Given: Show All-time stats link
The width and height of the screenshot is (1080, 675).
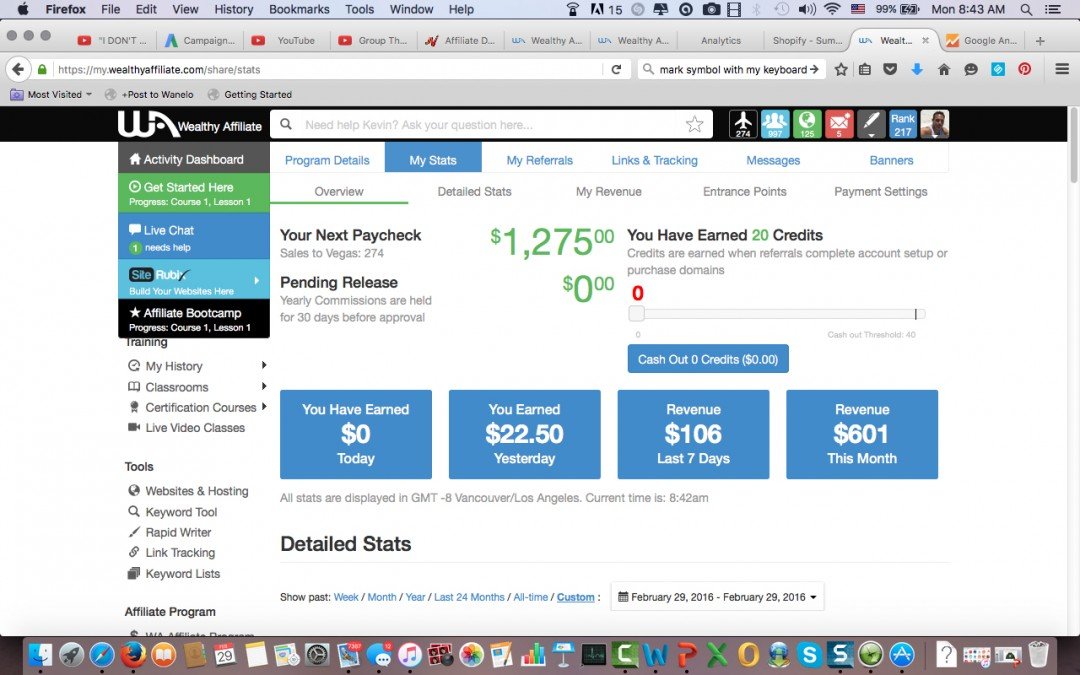Looking at the screenshot, I should (530, 597).
